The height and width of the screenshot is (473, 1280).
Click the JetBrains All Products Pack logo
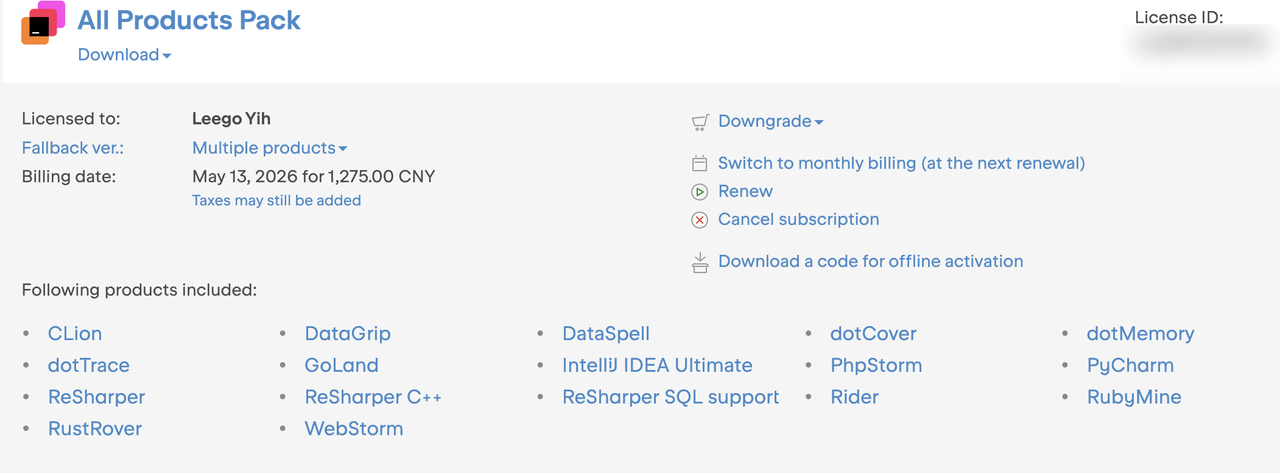pos(43,23)
